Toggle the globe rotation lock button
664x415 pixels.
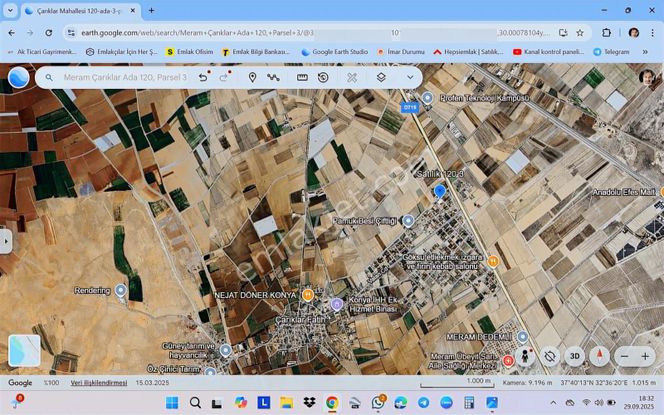coord(550,356)
